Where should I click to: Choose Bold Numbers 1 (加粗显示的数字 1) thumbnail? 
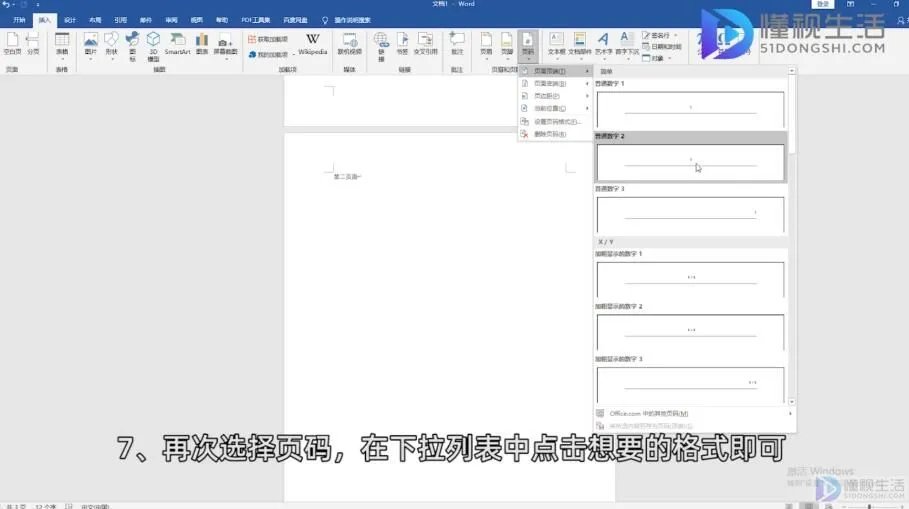pyautogui.click(x=690, y=280)
